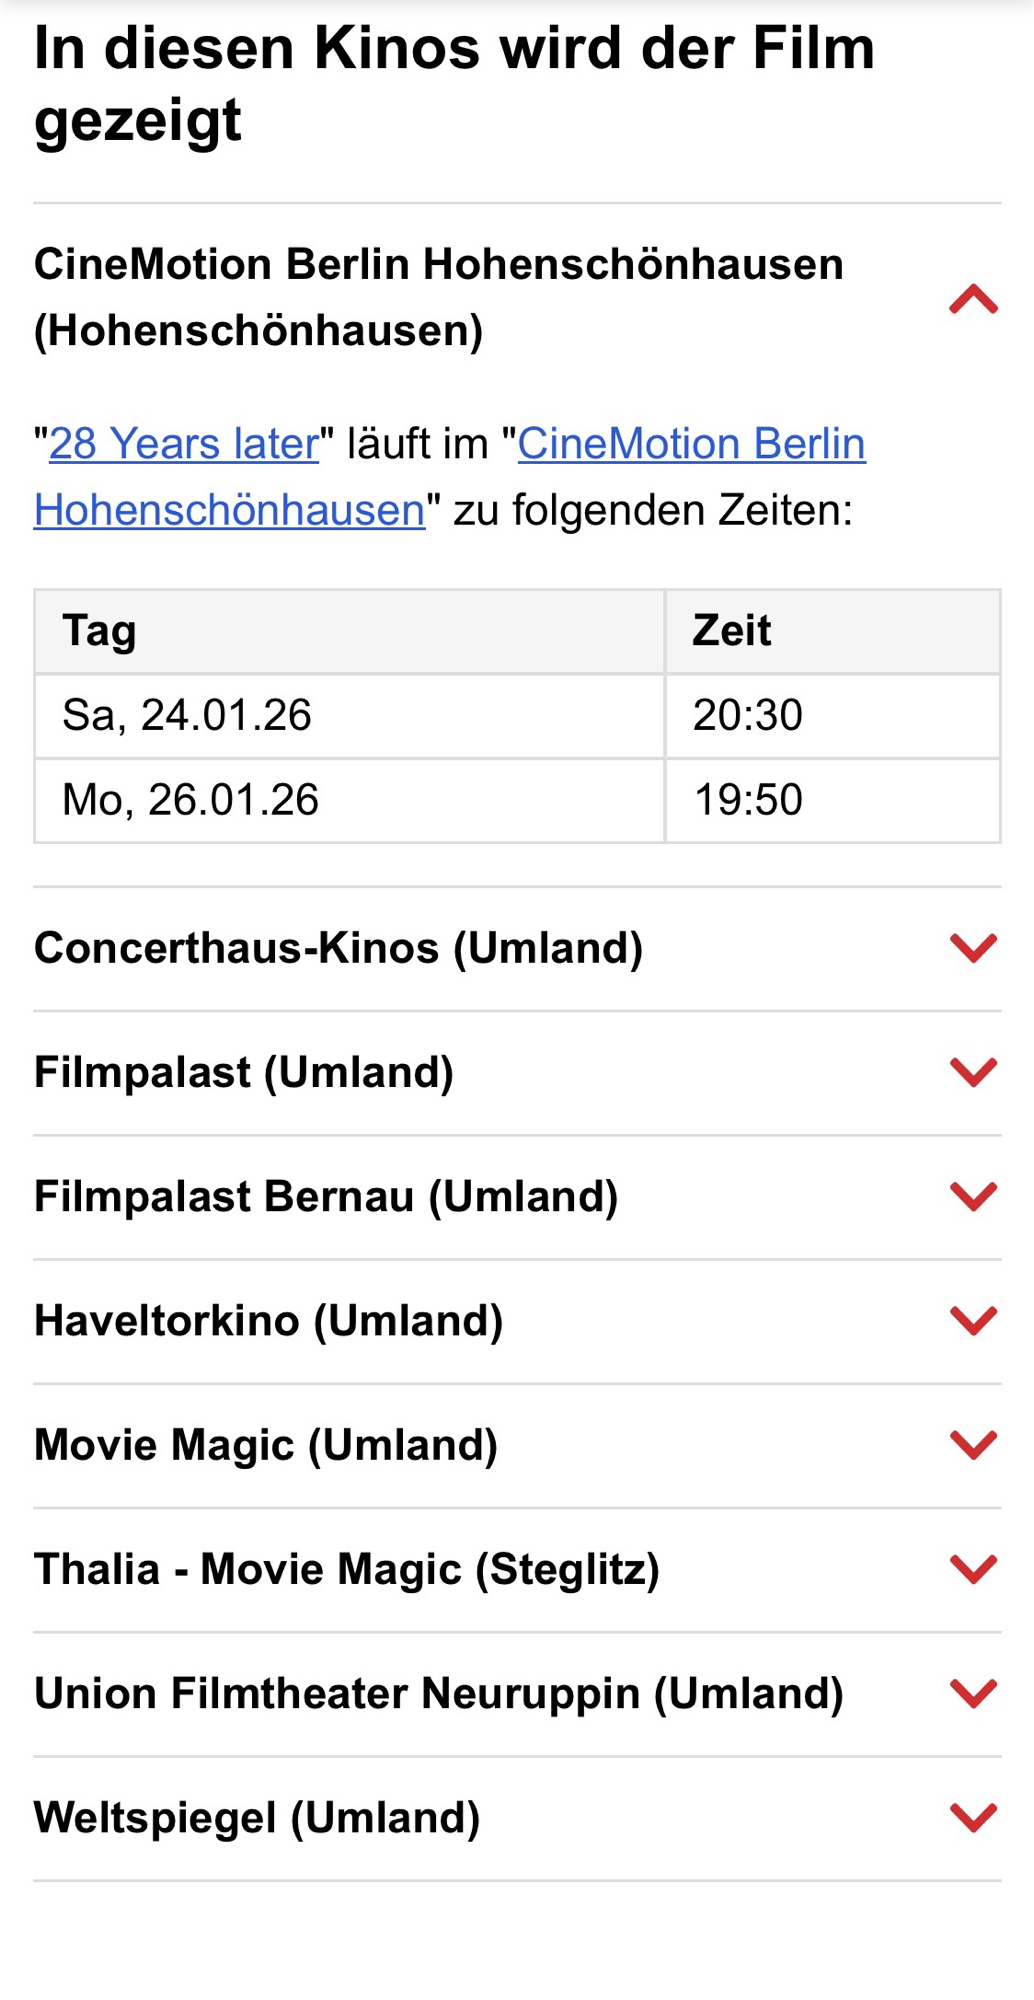Select the Filmpalast Bernau (Umland) heading
1034x2000 pixels.
(326, 1196)
